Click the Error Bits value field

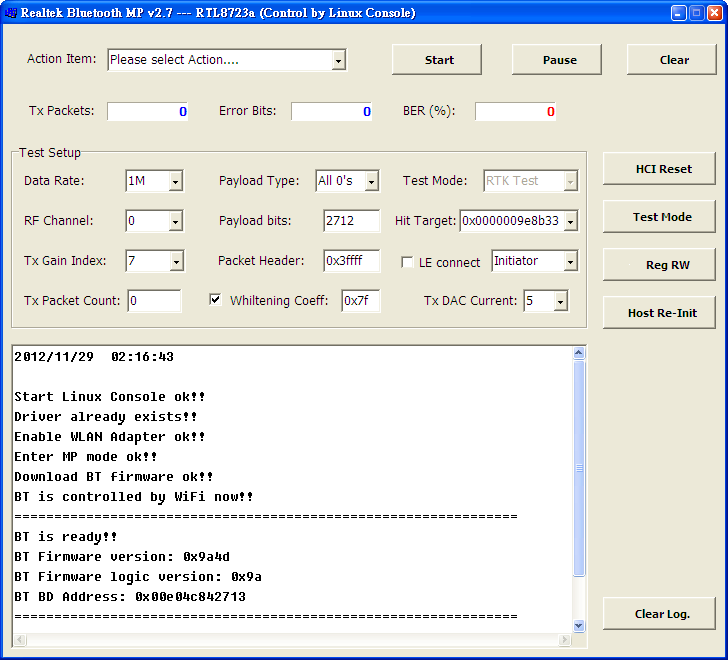332,111
